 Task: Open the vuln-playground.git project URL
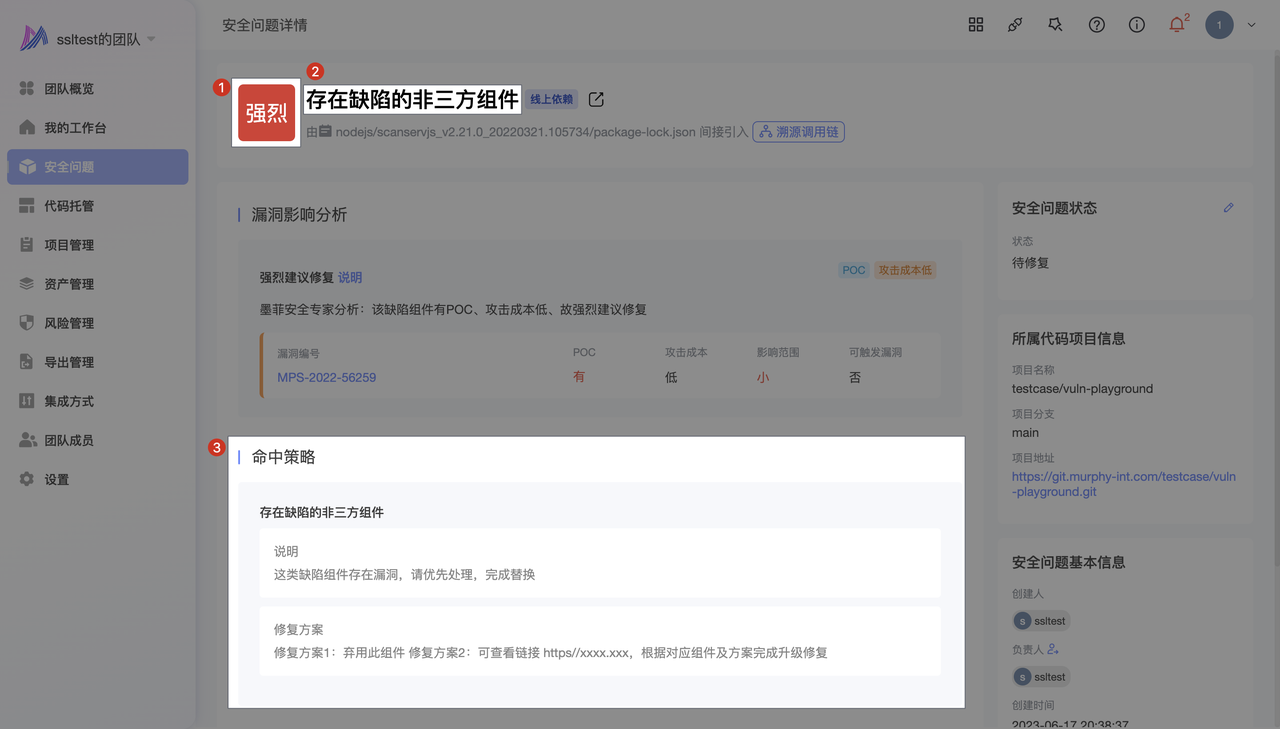pos(1123,484)
